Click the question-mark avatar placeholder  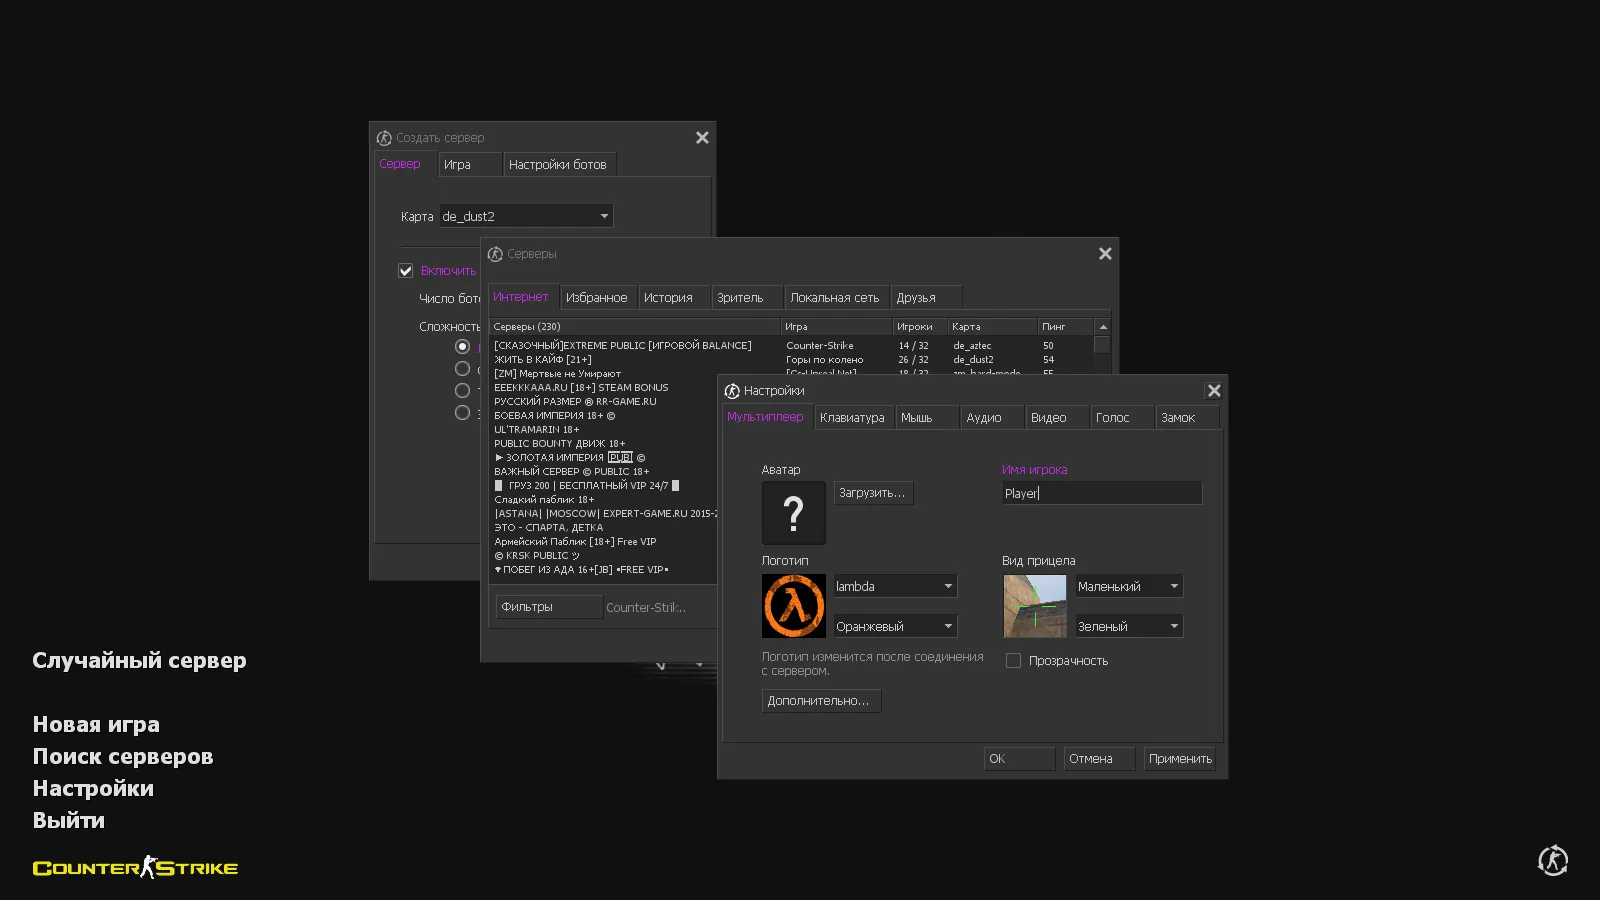point(793,512)
